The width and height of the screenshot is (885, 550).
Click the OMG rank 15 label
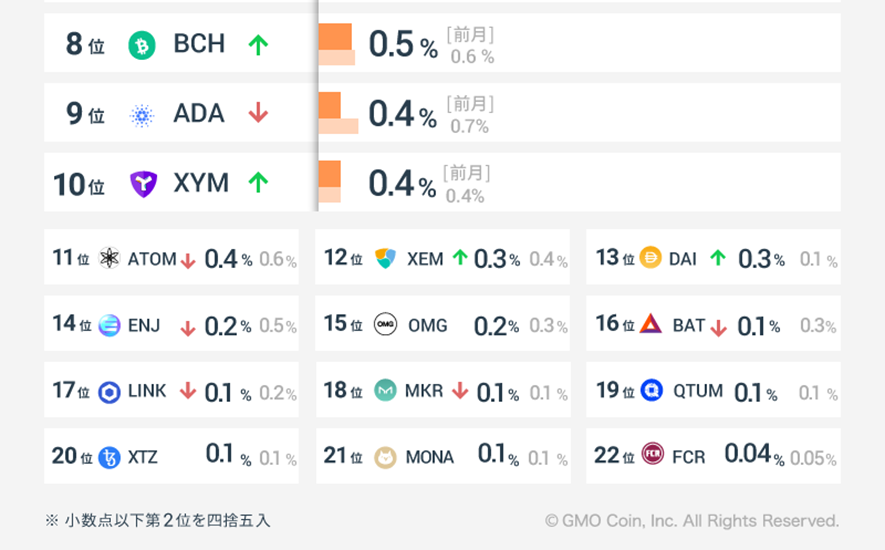[x=427, y=325]
